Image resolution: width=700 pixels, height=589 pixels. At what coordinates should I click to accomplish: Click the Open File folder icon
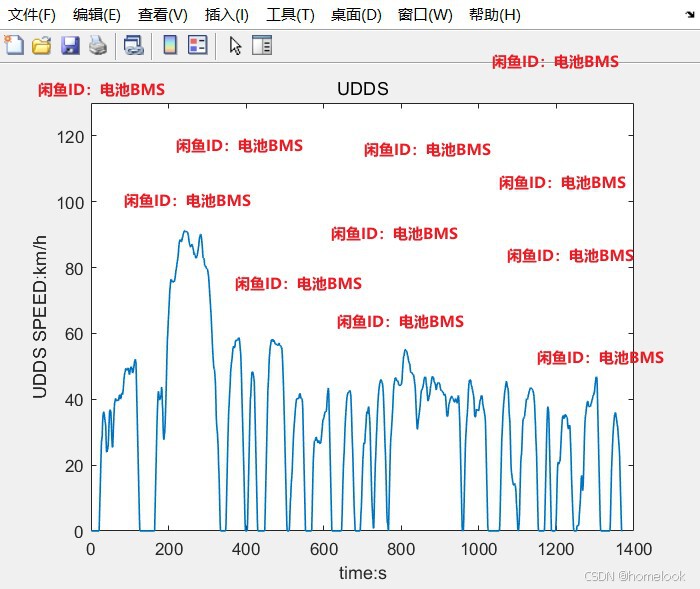(42, 46)
